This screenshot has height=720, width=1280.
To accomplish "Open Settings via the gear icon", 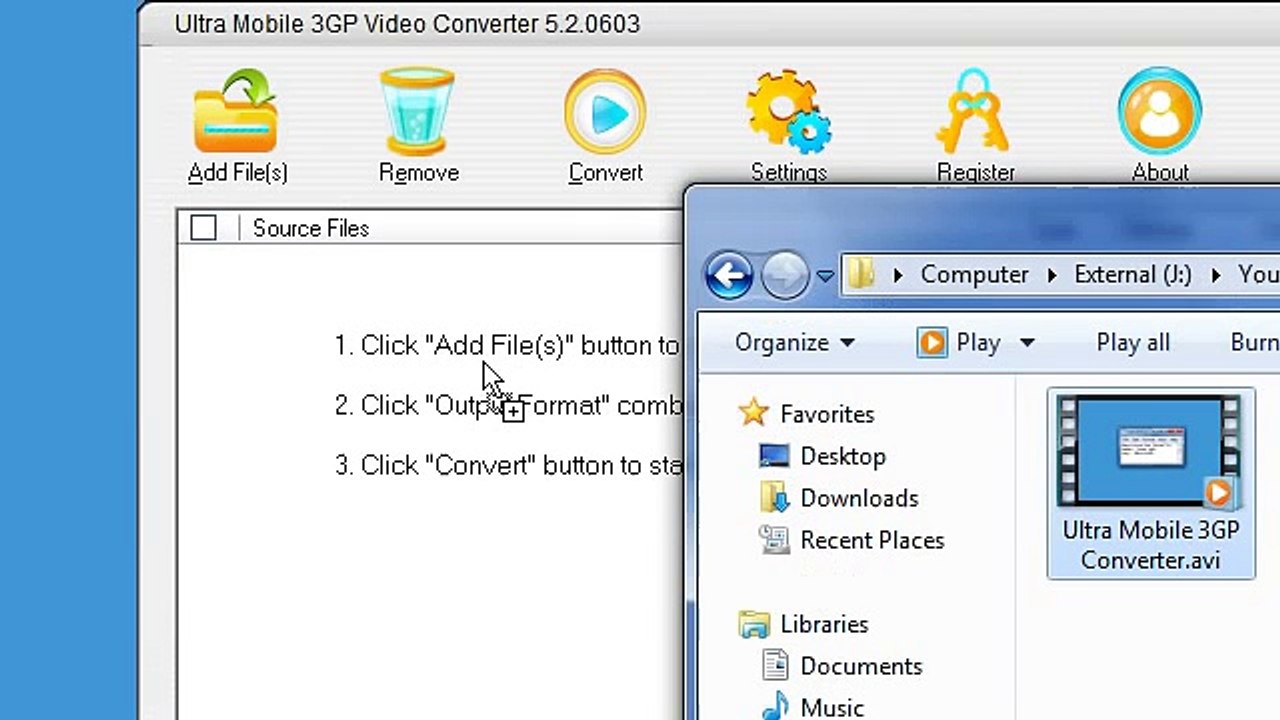I will click(788, 111).
